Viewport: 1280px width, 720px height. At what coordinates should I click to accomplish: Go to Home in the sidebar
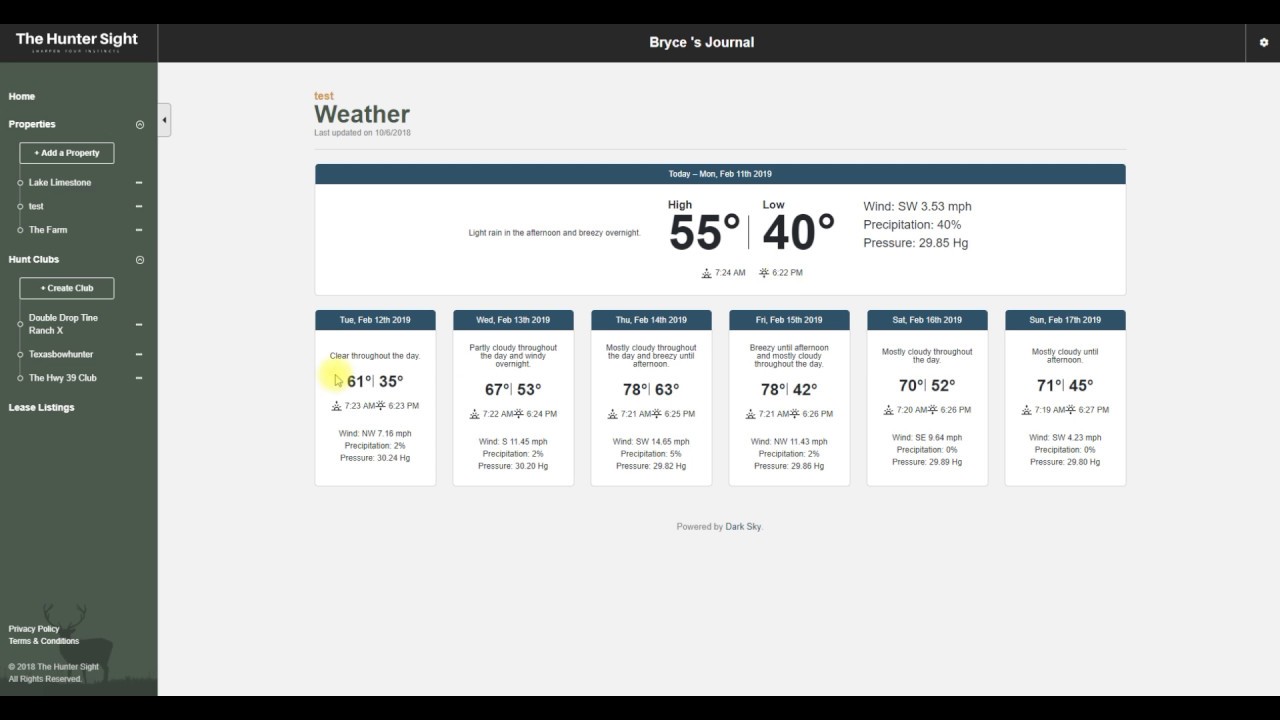point(22,97)
